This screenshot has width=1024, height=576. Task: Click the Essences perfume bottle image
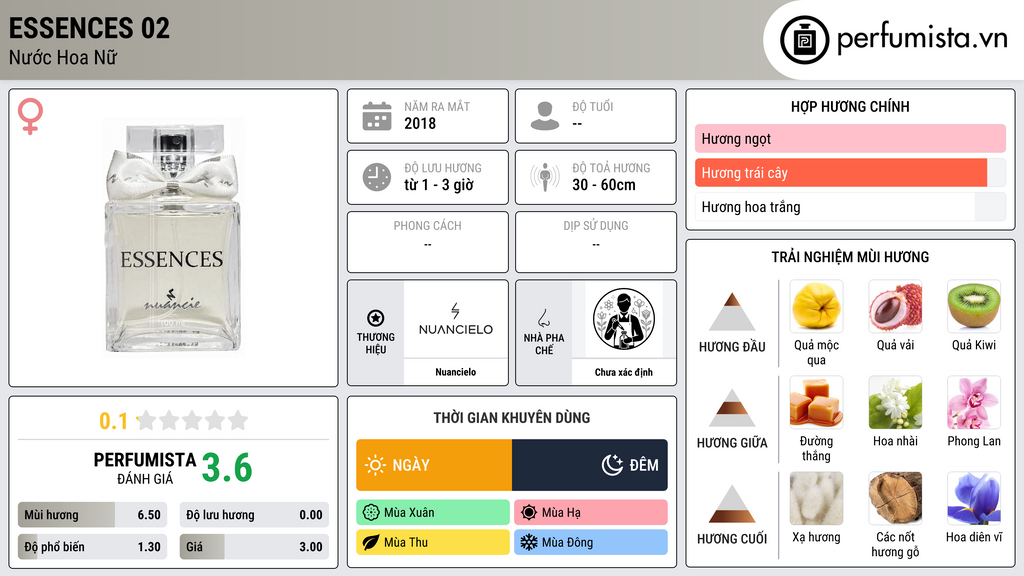174,237
